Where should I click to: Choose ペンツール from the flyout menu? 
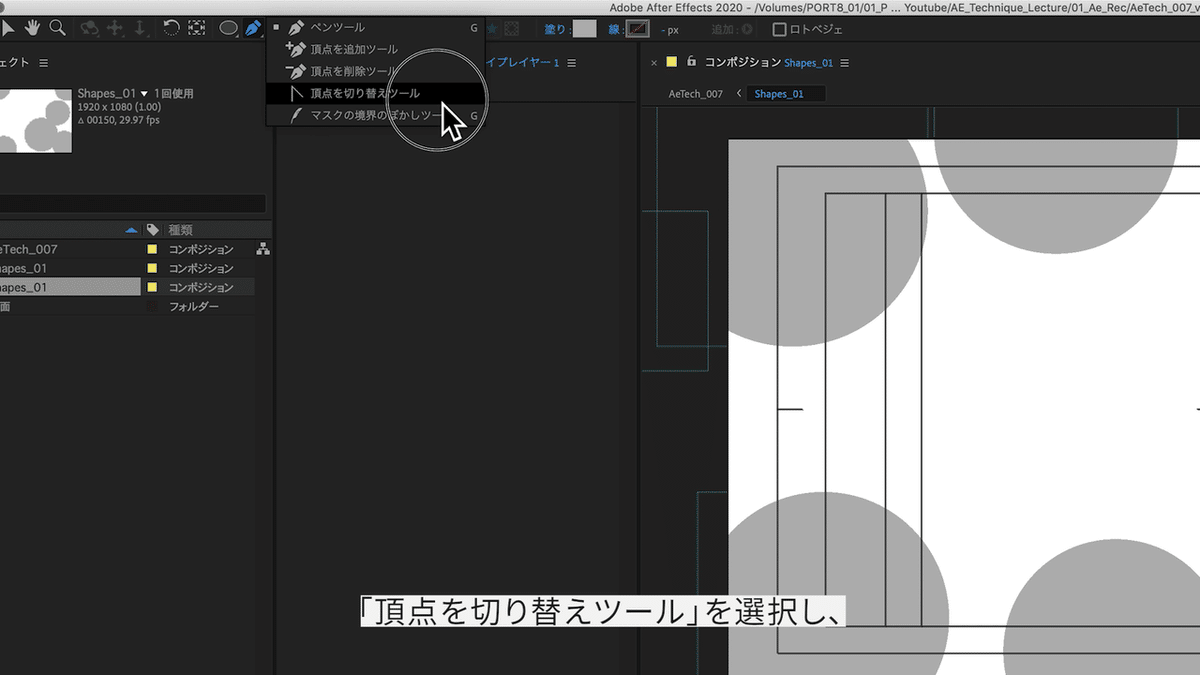375,27
